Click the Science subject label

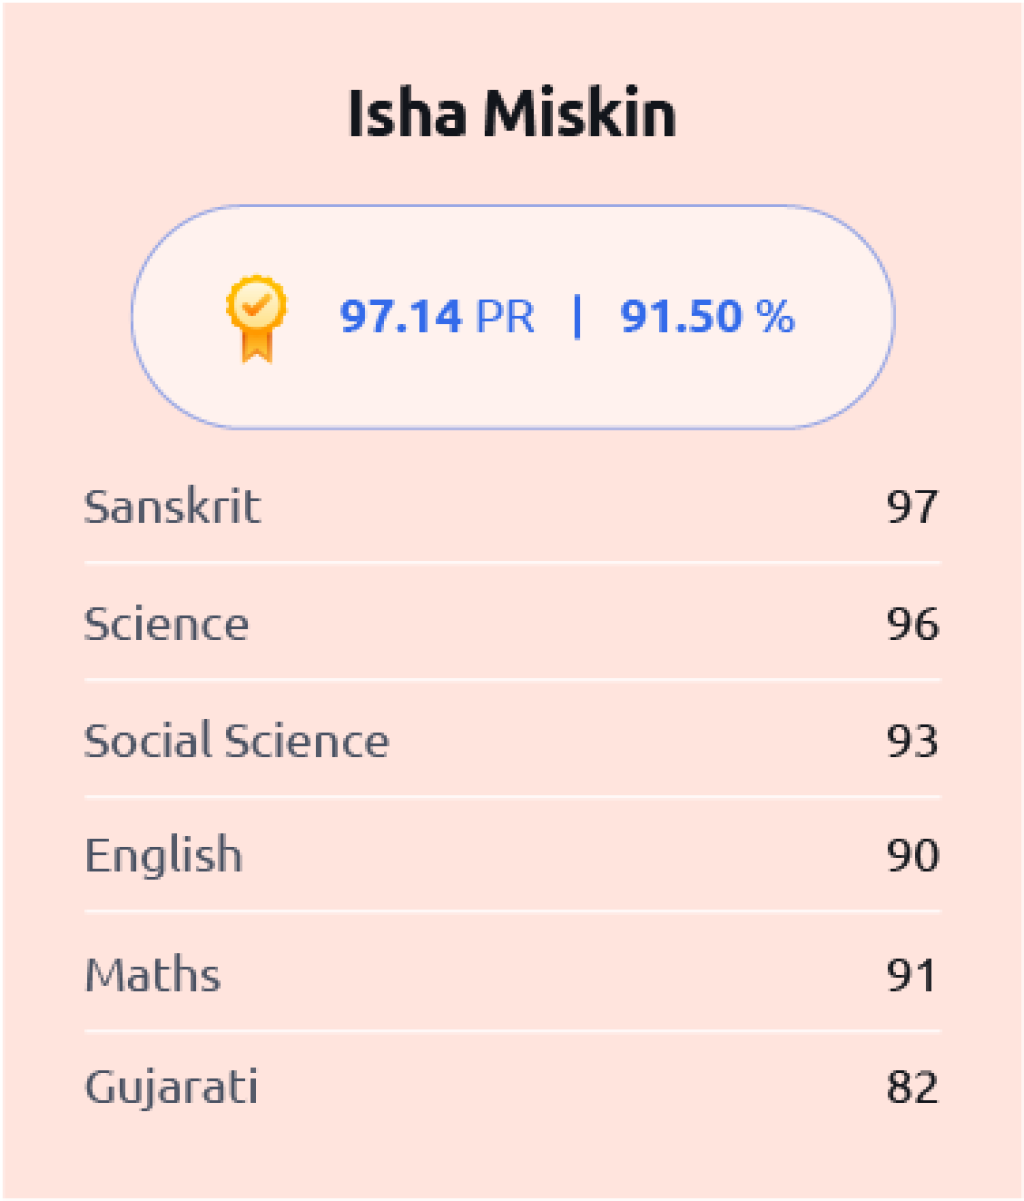pyautogui.click(x=166, y=624)
